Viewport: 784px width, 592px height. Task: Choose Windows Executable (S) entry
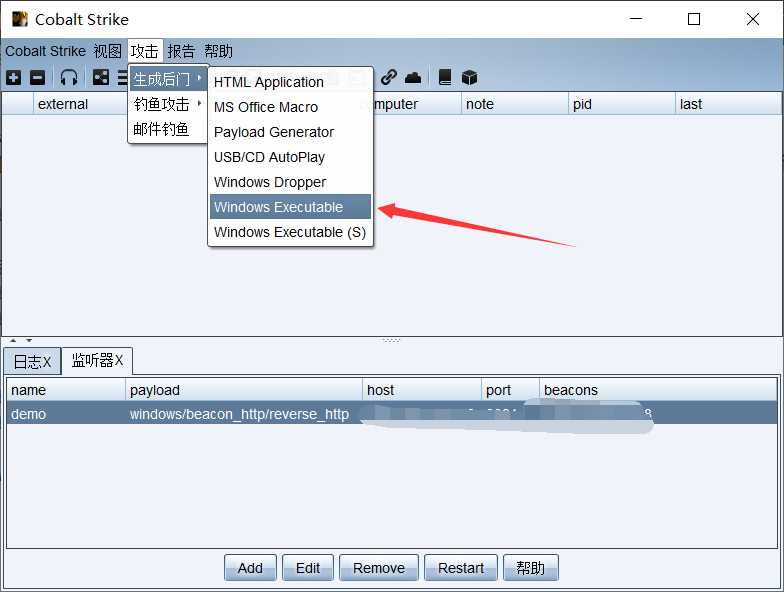(290, 232)
